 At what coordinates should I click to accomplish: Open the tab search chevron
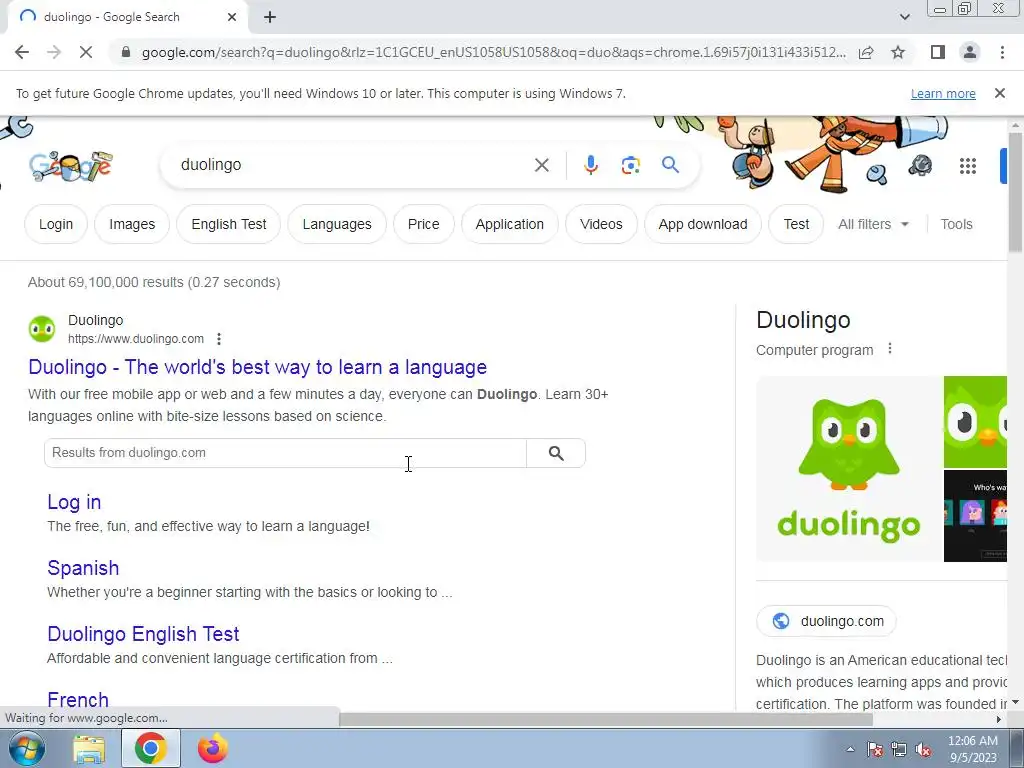coord(904,17)
